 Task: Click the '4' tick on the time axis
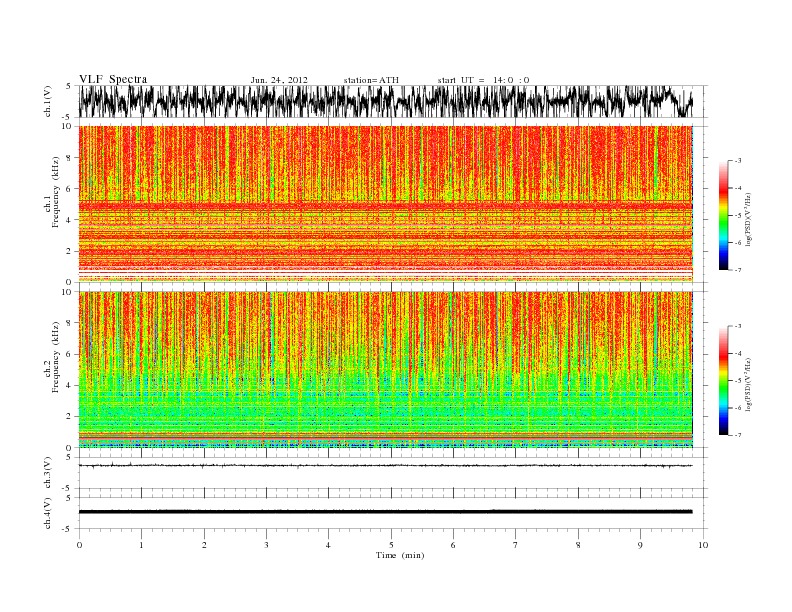[x=328, y=545]
